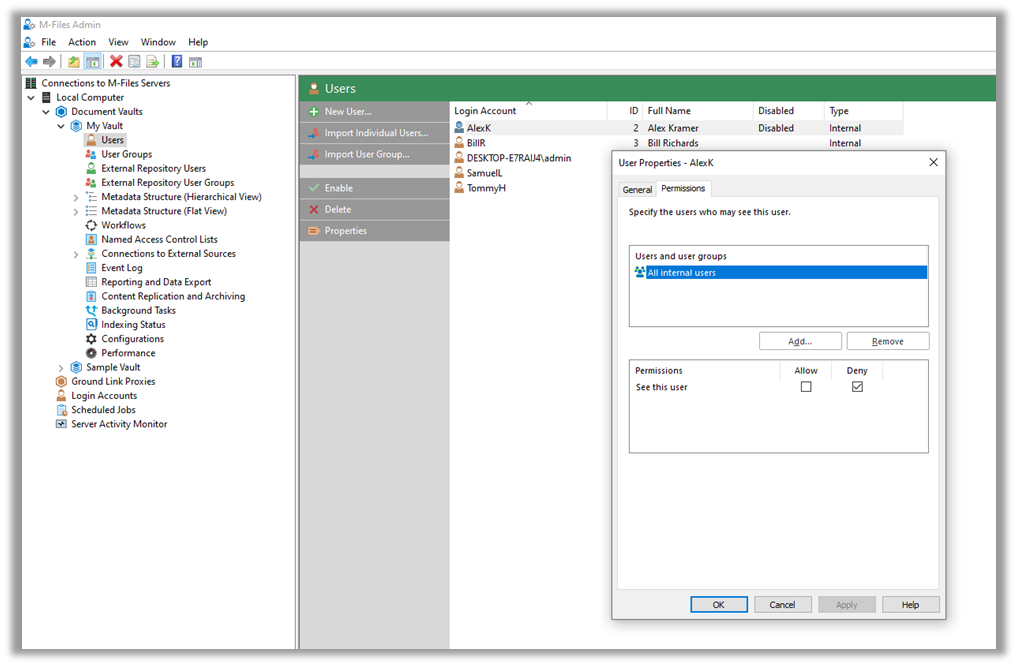The image size is (1017, 666).
Task: Click the red X Delete toolbar icon
Action: 116,62
